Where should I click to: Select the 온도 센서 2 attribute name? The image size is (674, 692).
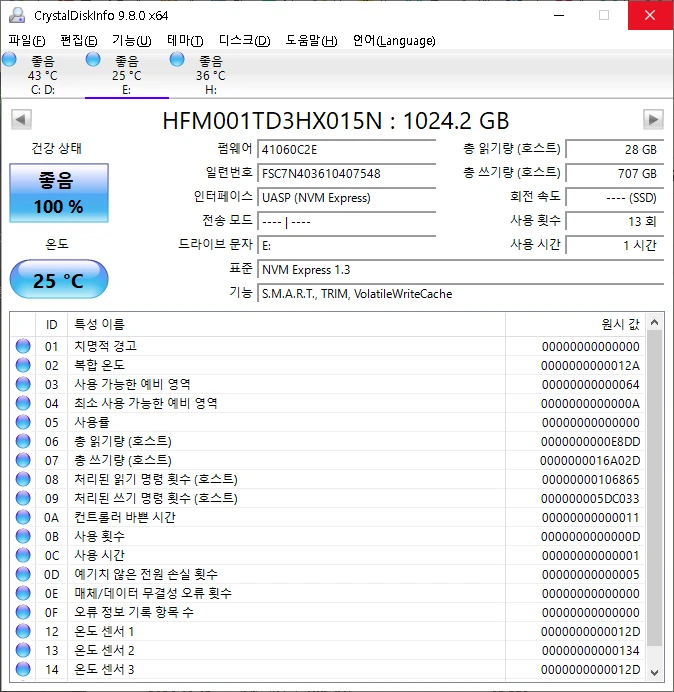coord(104,650)
